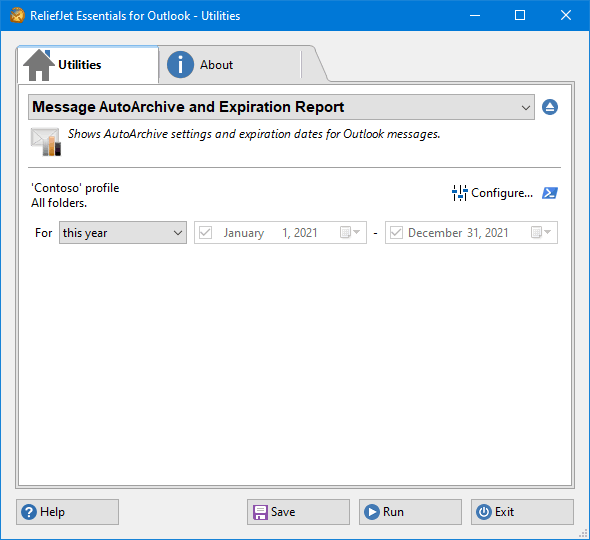The width and height of the screenshot is (590, 540).
Task: Click the Configure sliders icon
Action: click(x=459, y=193)
